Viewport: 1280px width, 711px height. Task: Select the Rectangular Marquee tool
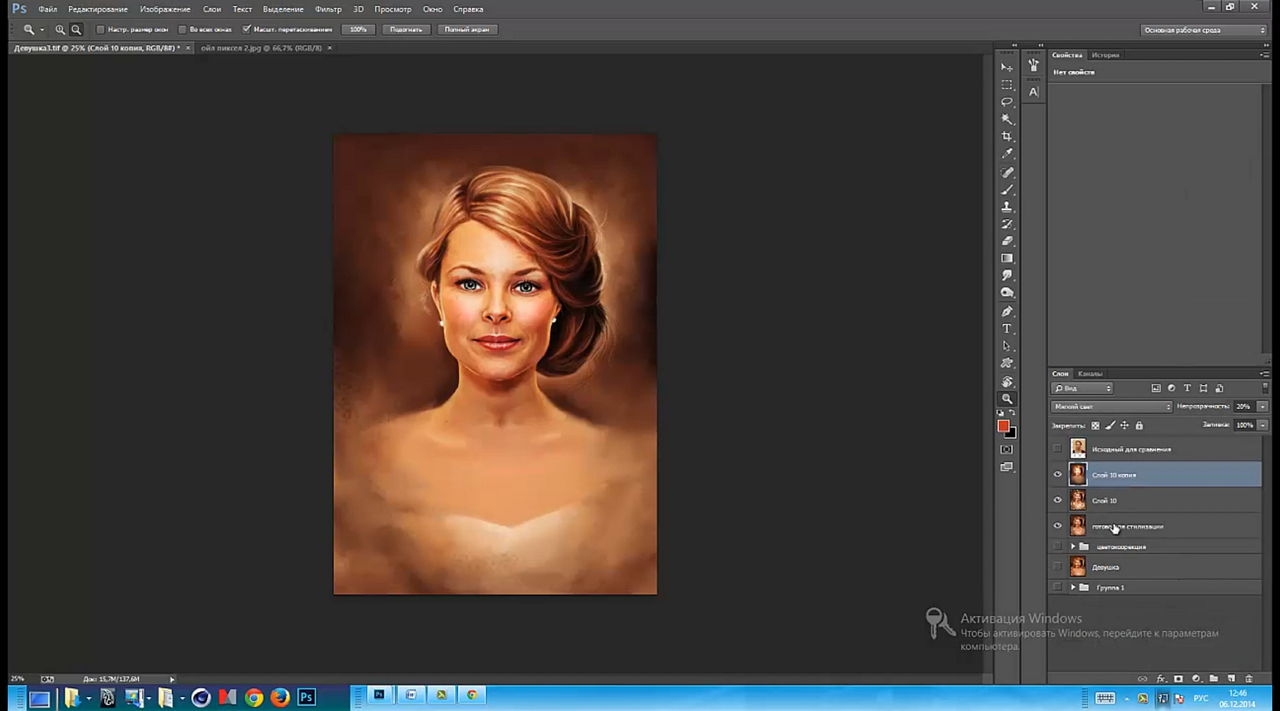(x=1007, y=85)
